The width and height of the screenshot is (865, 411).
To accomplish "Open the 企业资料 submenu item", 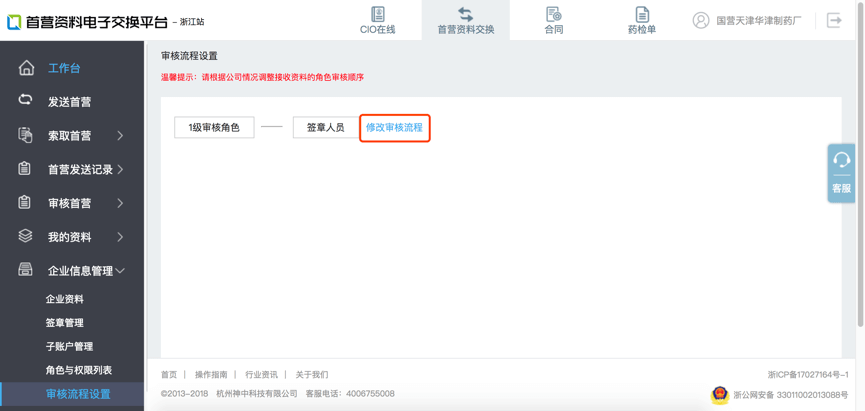I will (x=65, y=299).
